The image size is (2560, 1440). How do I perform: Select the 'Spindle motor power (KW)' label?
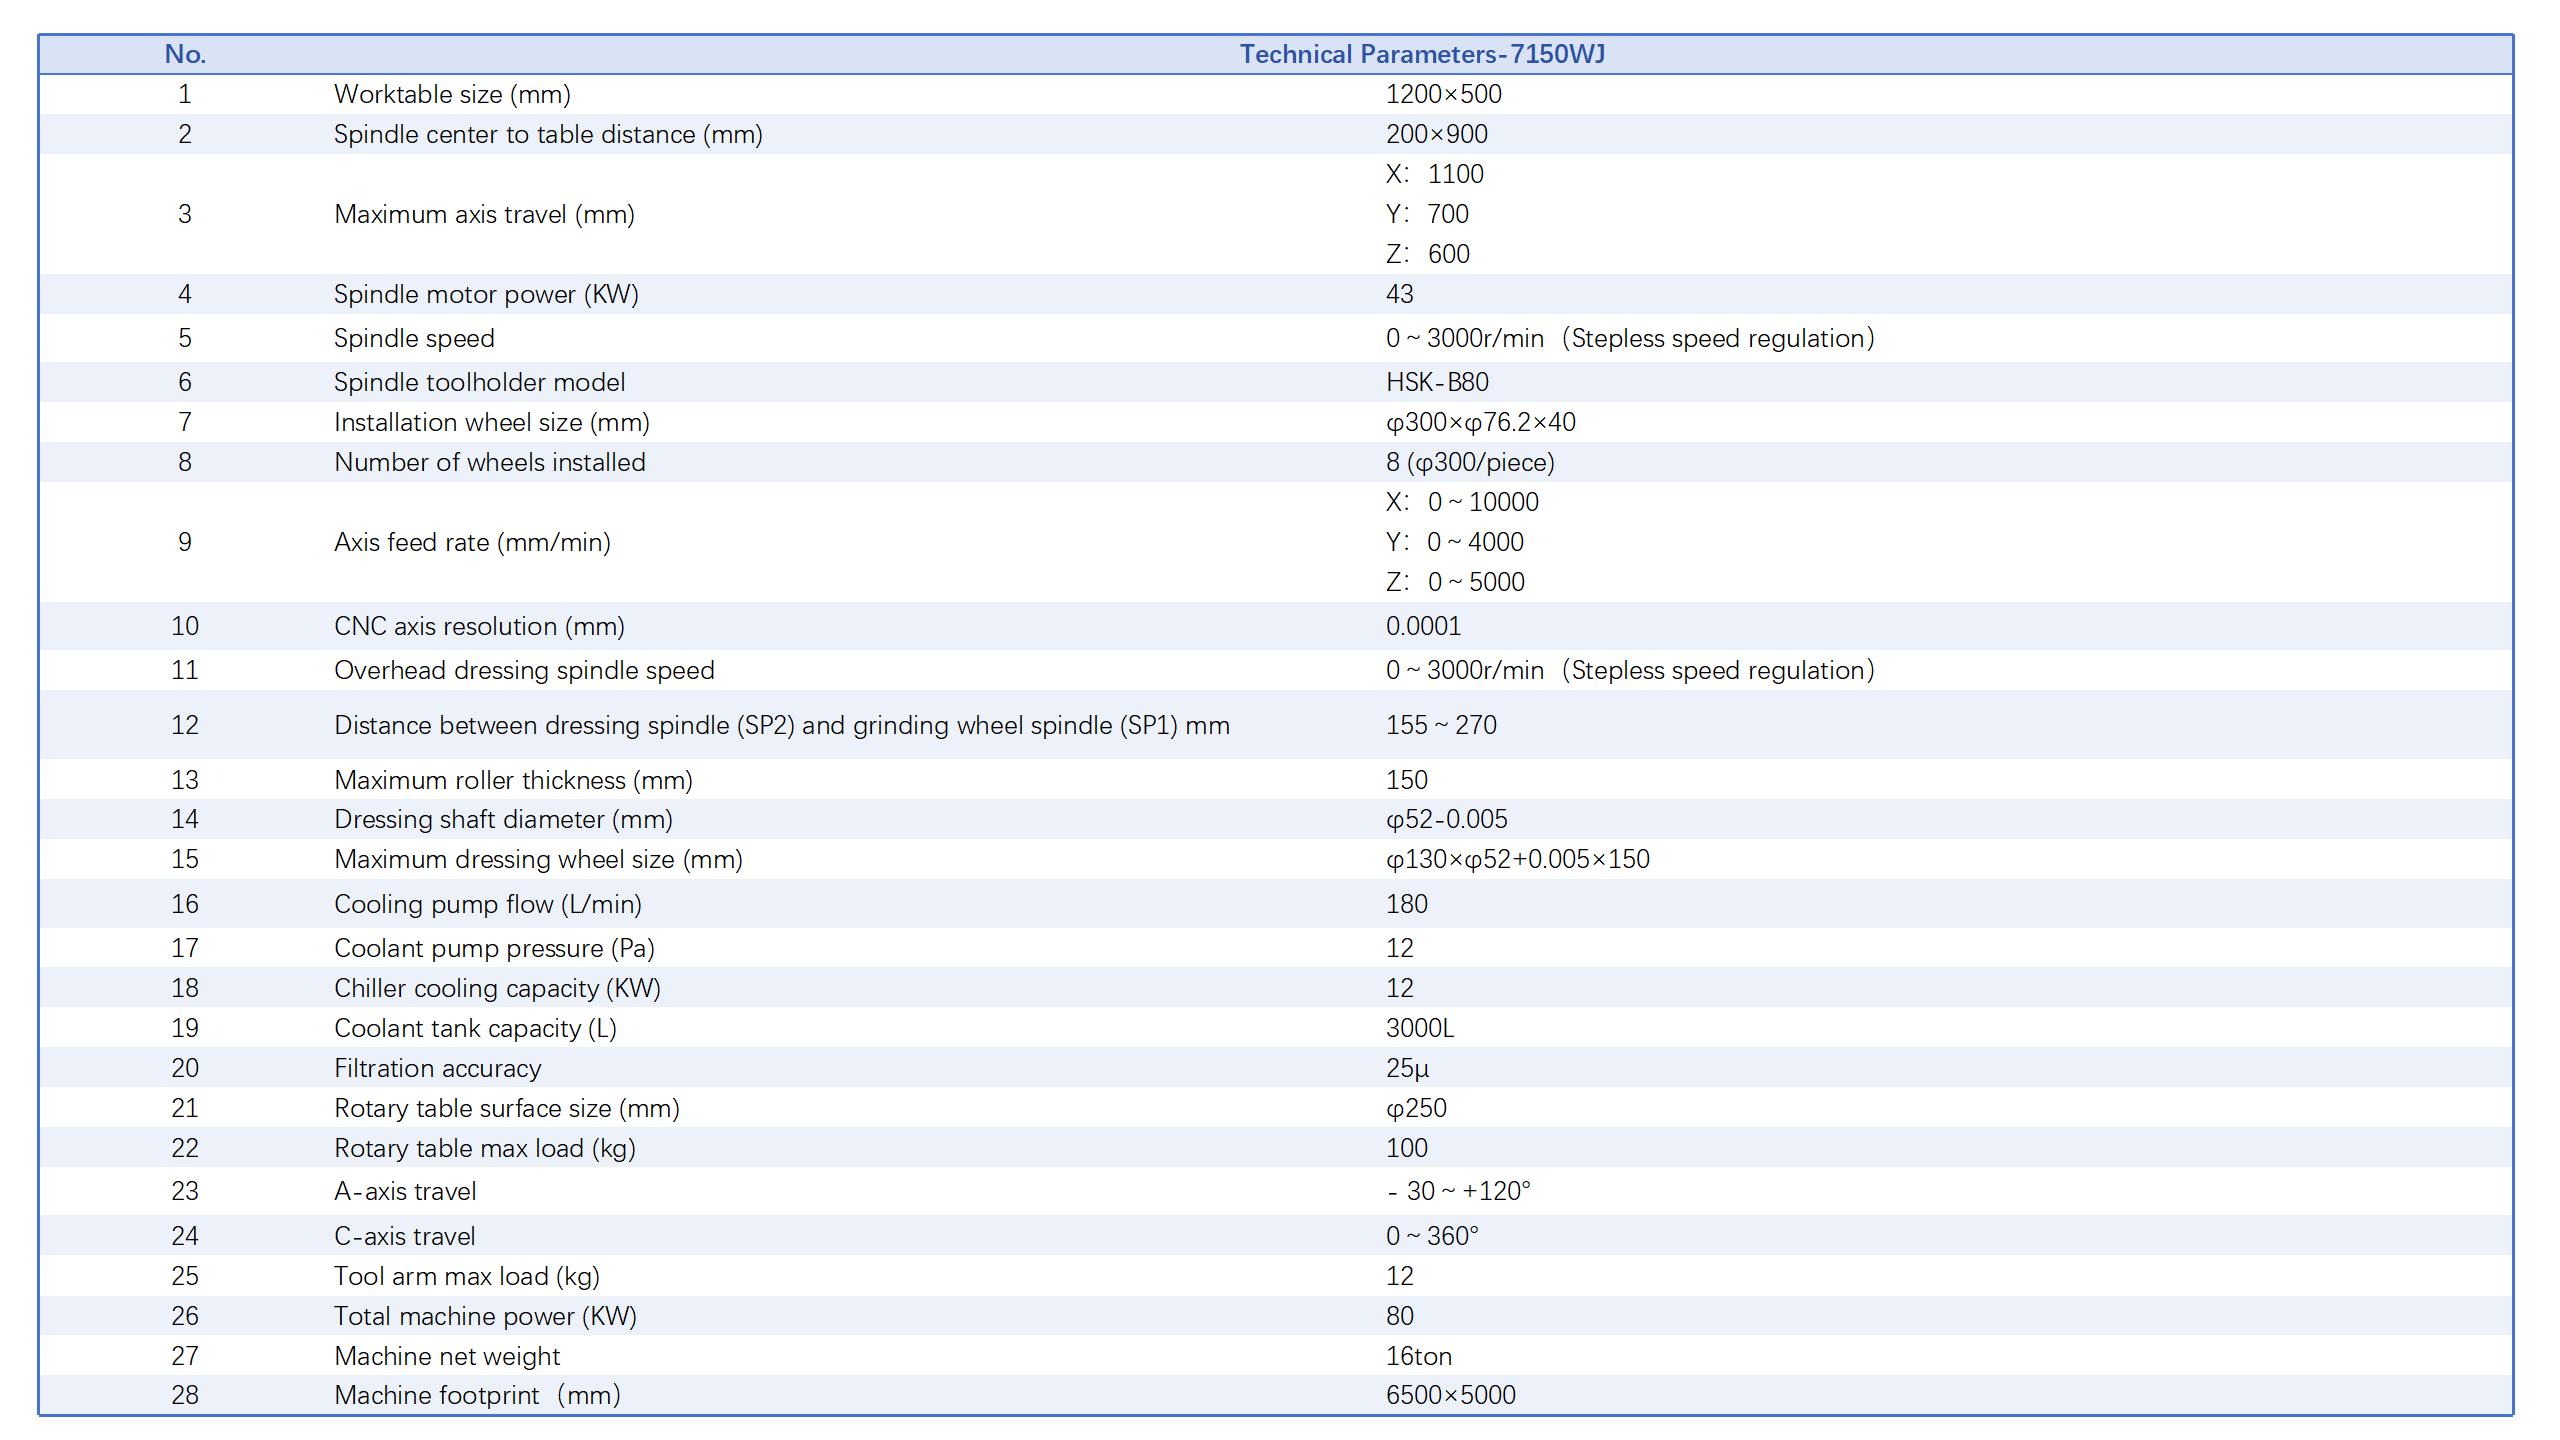486,294
